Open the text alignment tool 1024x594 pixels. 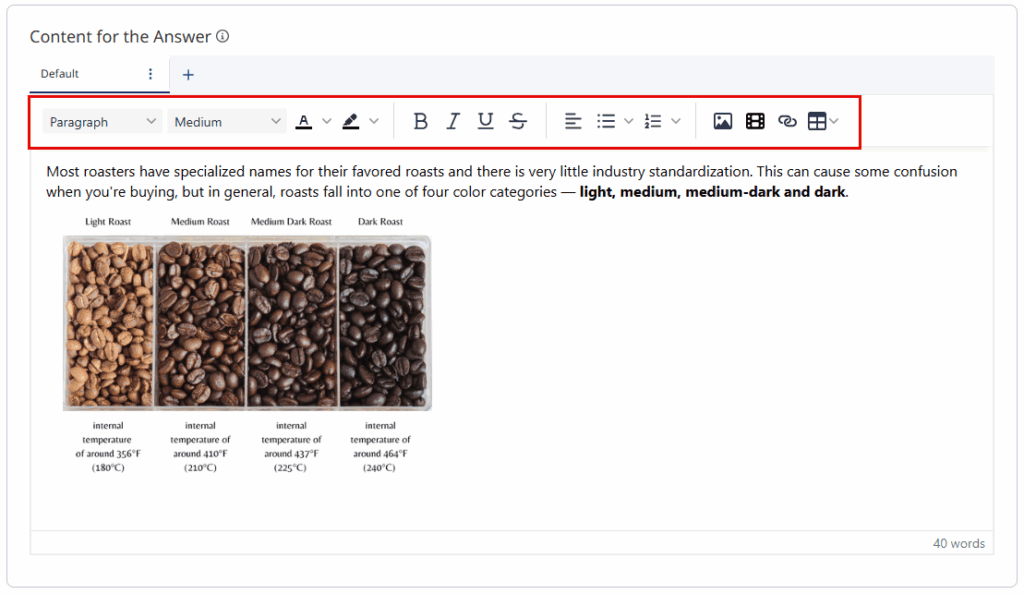pos(573,121)
